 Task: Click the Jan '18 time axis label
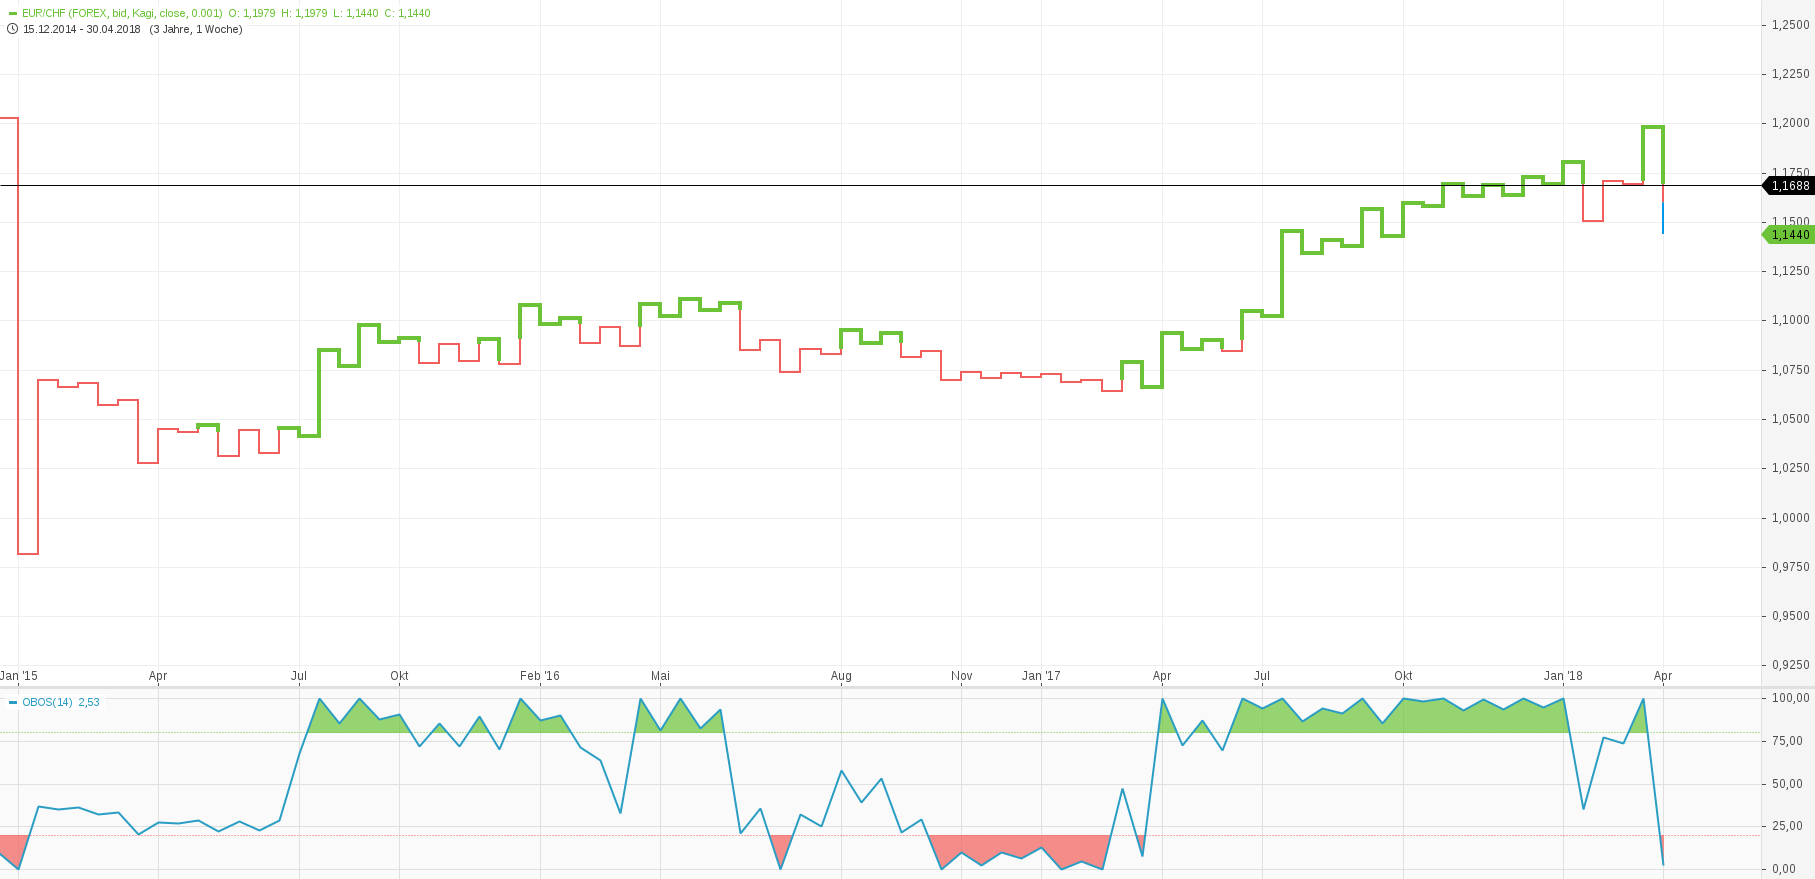1563,676
